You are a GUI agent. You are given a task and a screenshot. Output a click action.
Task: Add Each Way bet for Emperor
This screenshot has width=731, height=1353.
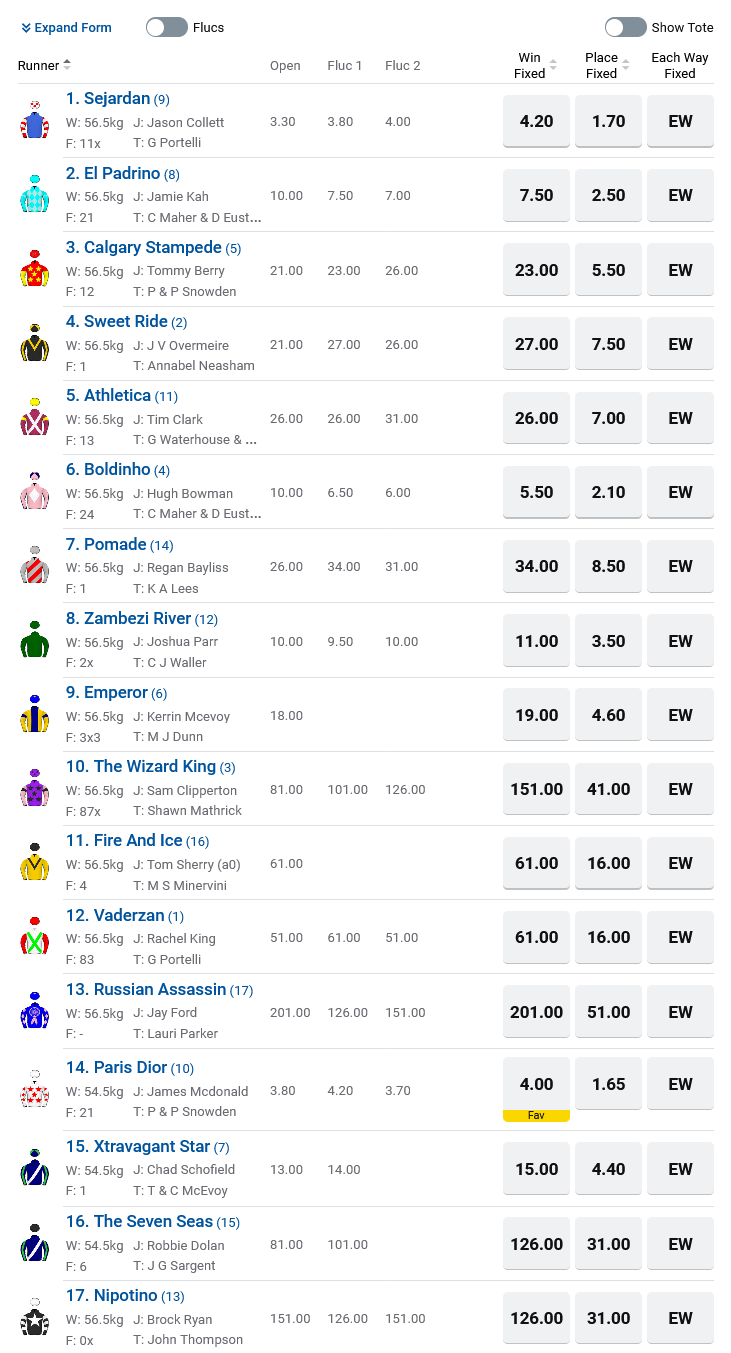tap(680, 715)
